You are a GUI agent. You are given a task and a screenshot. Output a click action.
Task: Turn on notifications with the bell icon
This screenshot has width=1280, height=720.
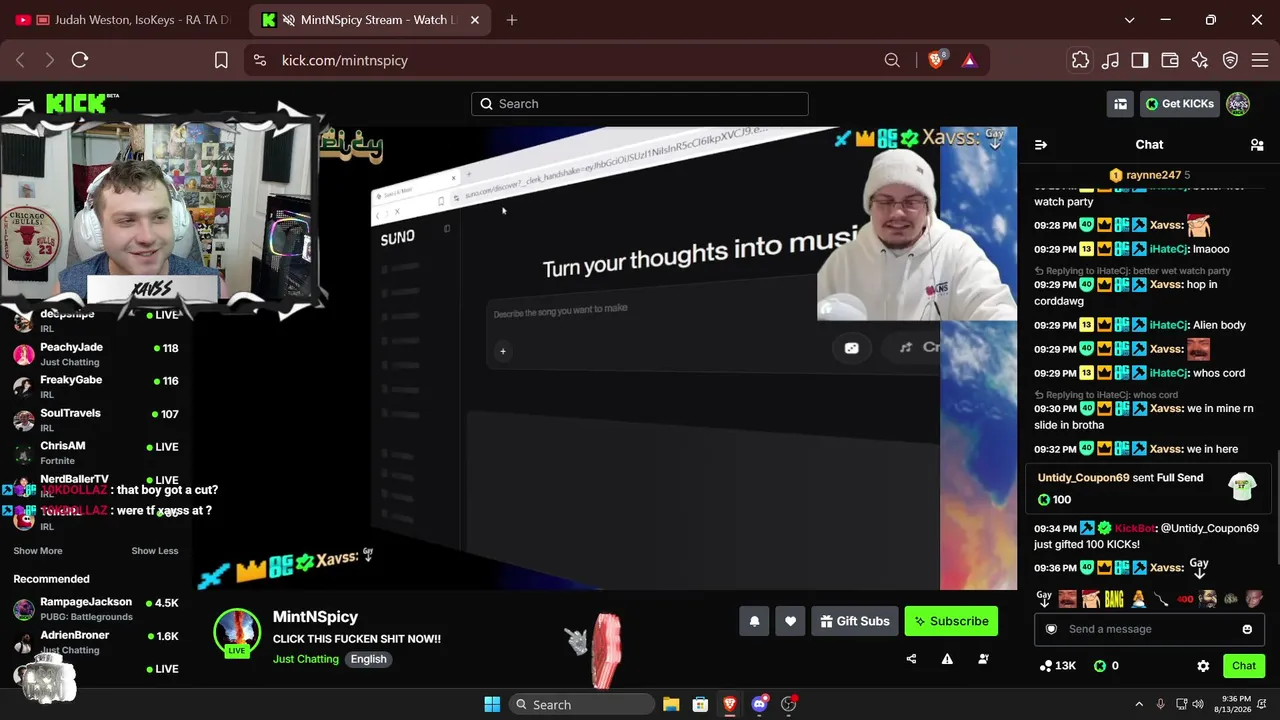(755, 621)
